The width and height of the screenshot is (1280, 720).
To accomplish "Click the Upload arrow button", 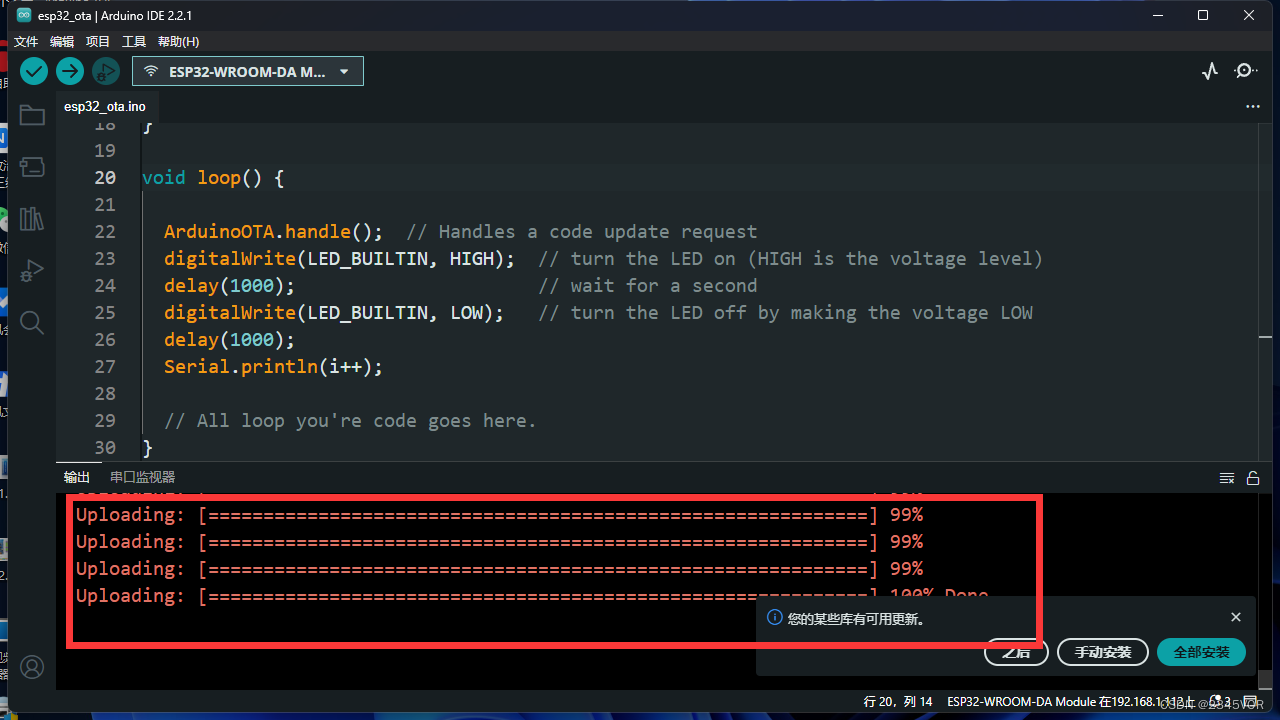I will click(x=69, y=71).
